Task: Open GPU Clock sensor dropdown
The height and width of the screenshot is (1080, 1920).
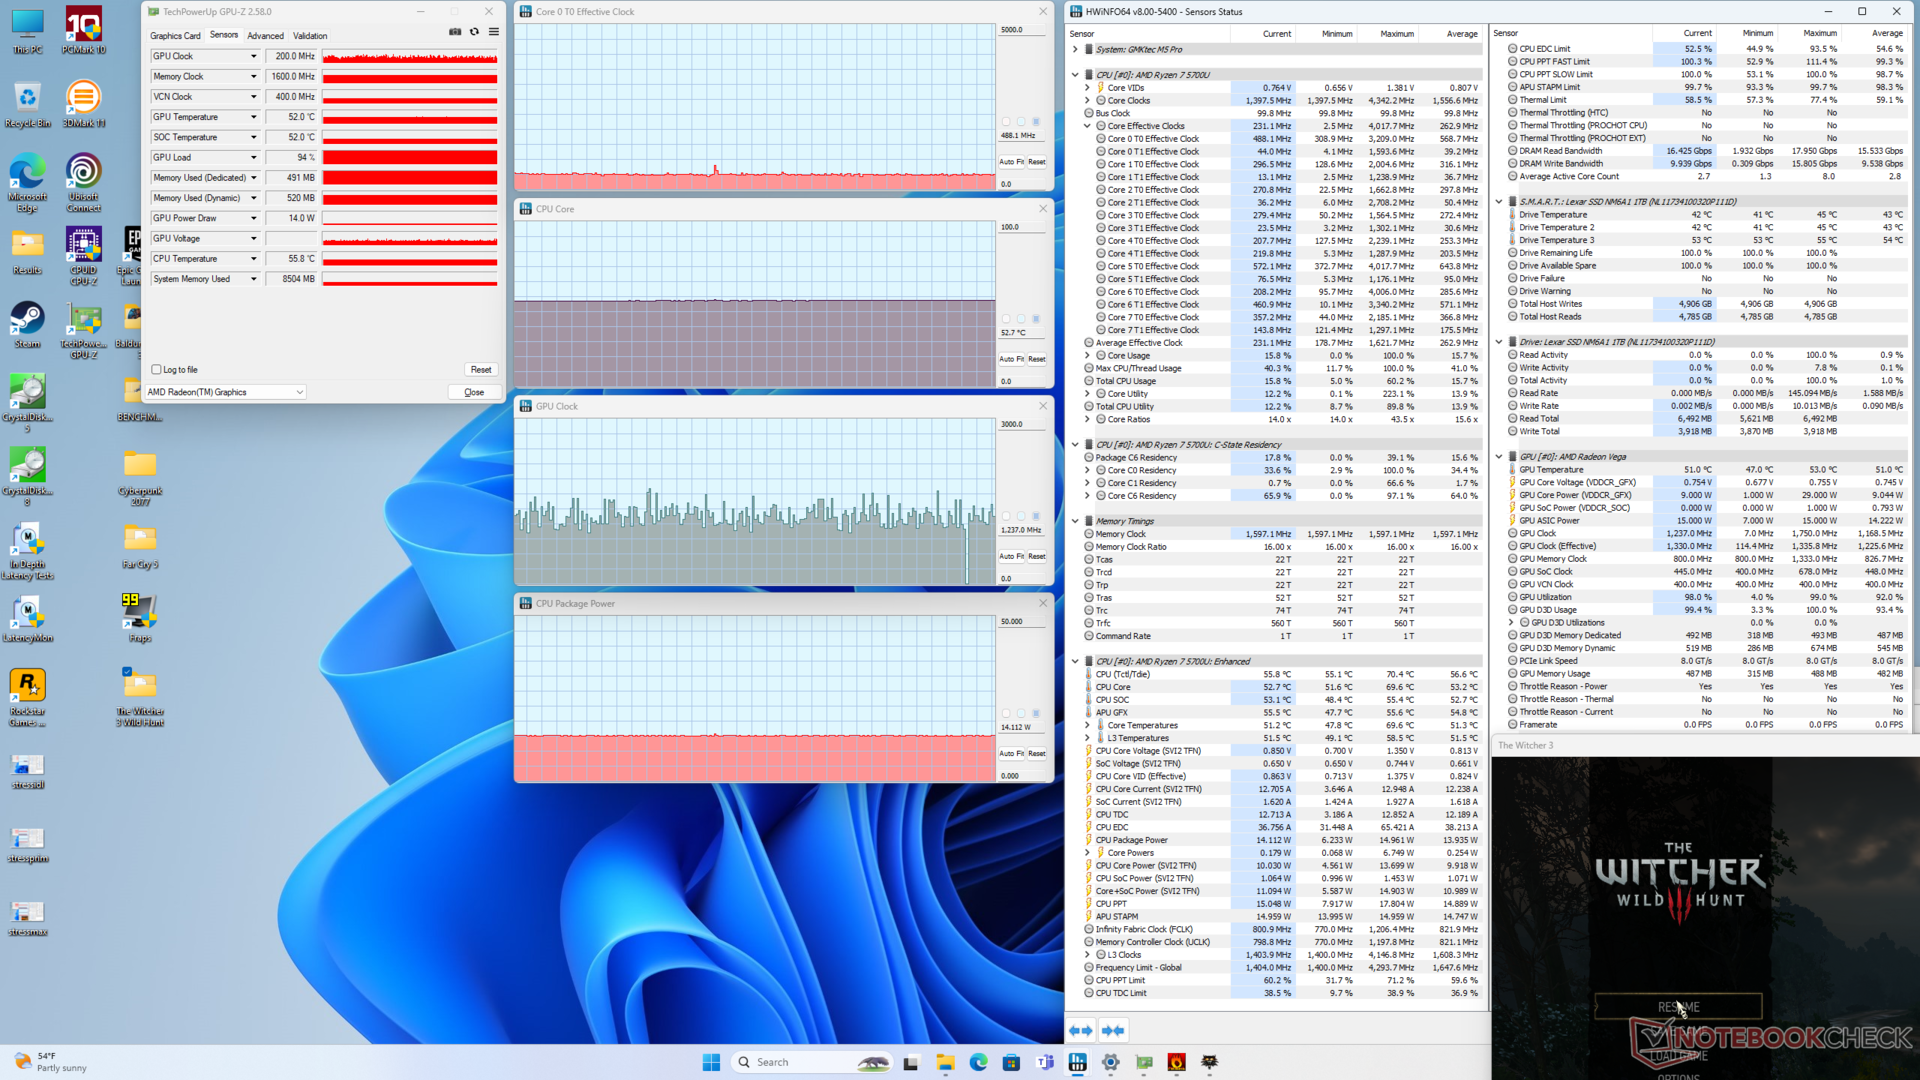Action: pos(253,56)
